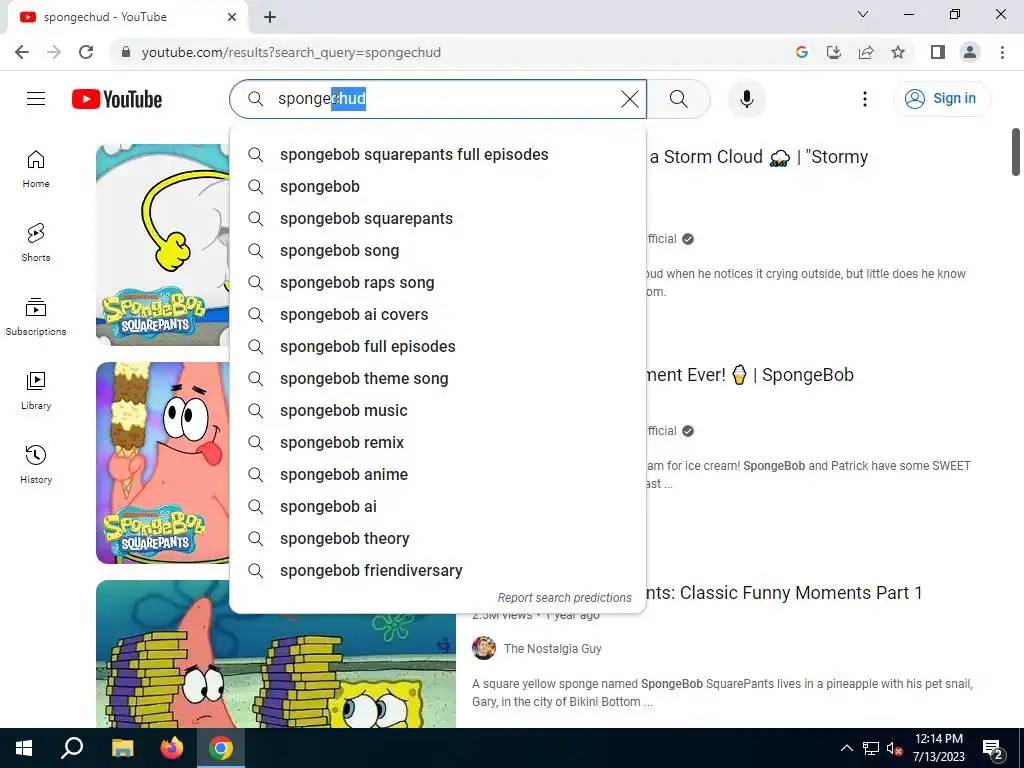Viewport: 1024px width, 768px height.
Task: Share this page via share icon
Action: coord(866,52)
